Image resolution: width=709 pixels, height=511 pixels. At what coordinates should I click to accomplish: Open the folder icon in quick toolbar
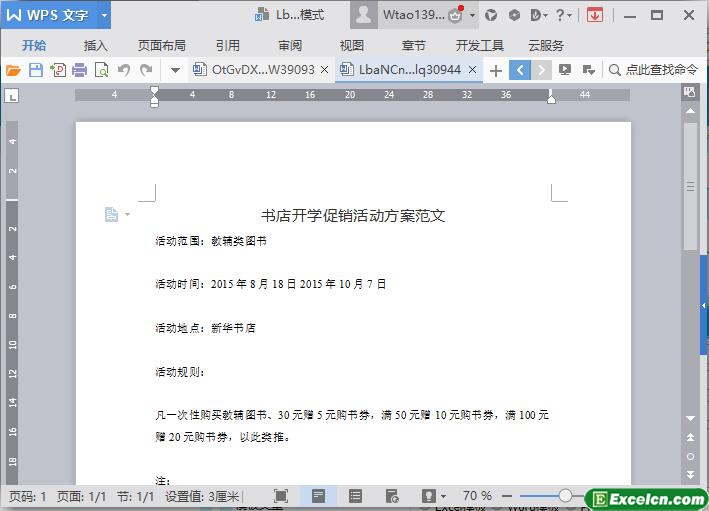point(14,70)
